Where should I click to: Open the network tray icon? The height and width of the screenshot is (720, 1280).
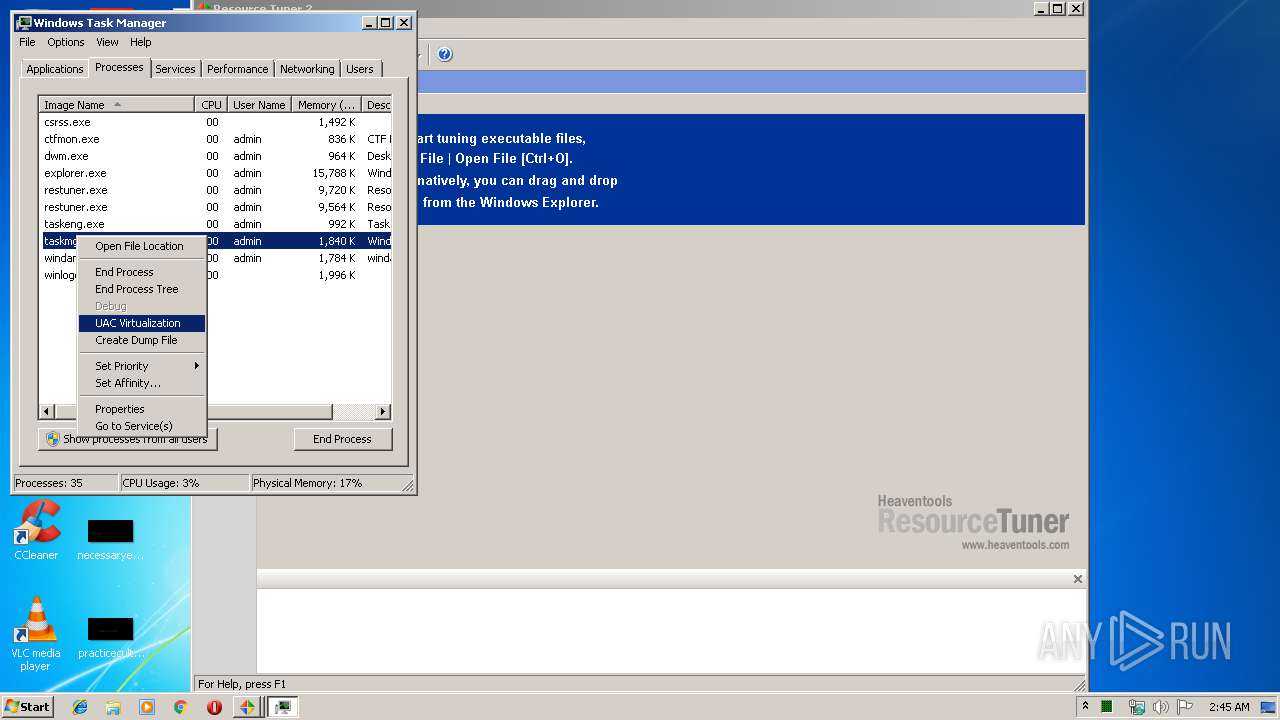(x=1136, y=707)
